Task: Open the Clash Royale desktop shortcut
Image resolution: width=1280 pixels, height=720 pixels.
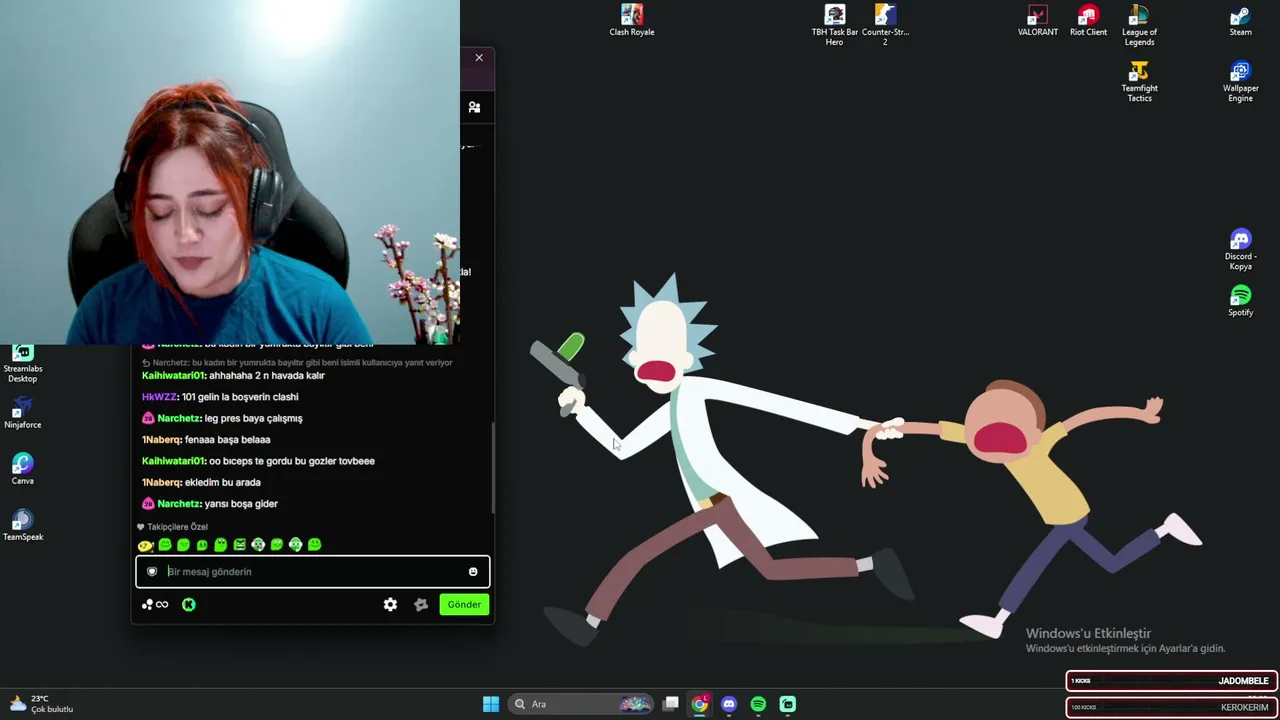Action: click(632, 20)
